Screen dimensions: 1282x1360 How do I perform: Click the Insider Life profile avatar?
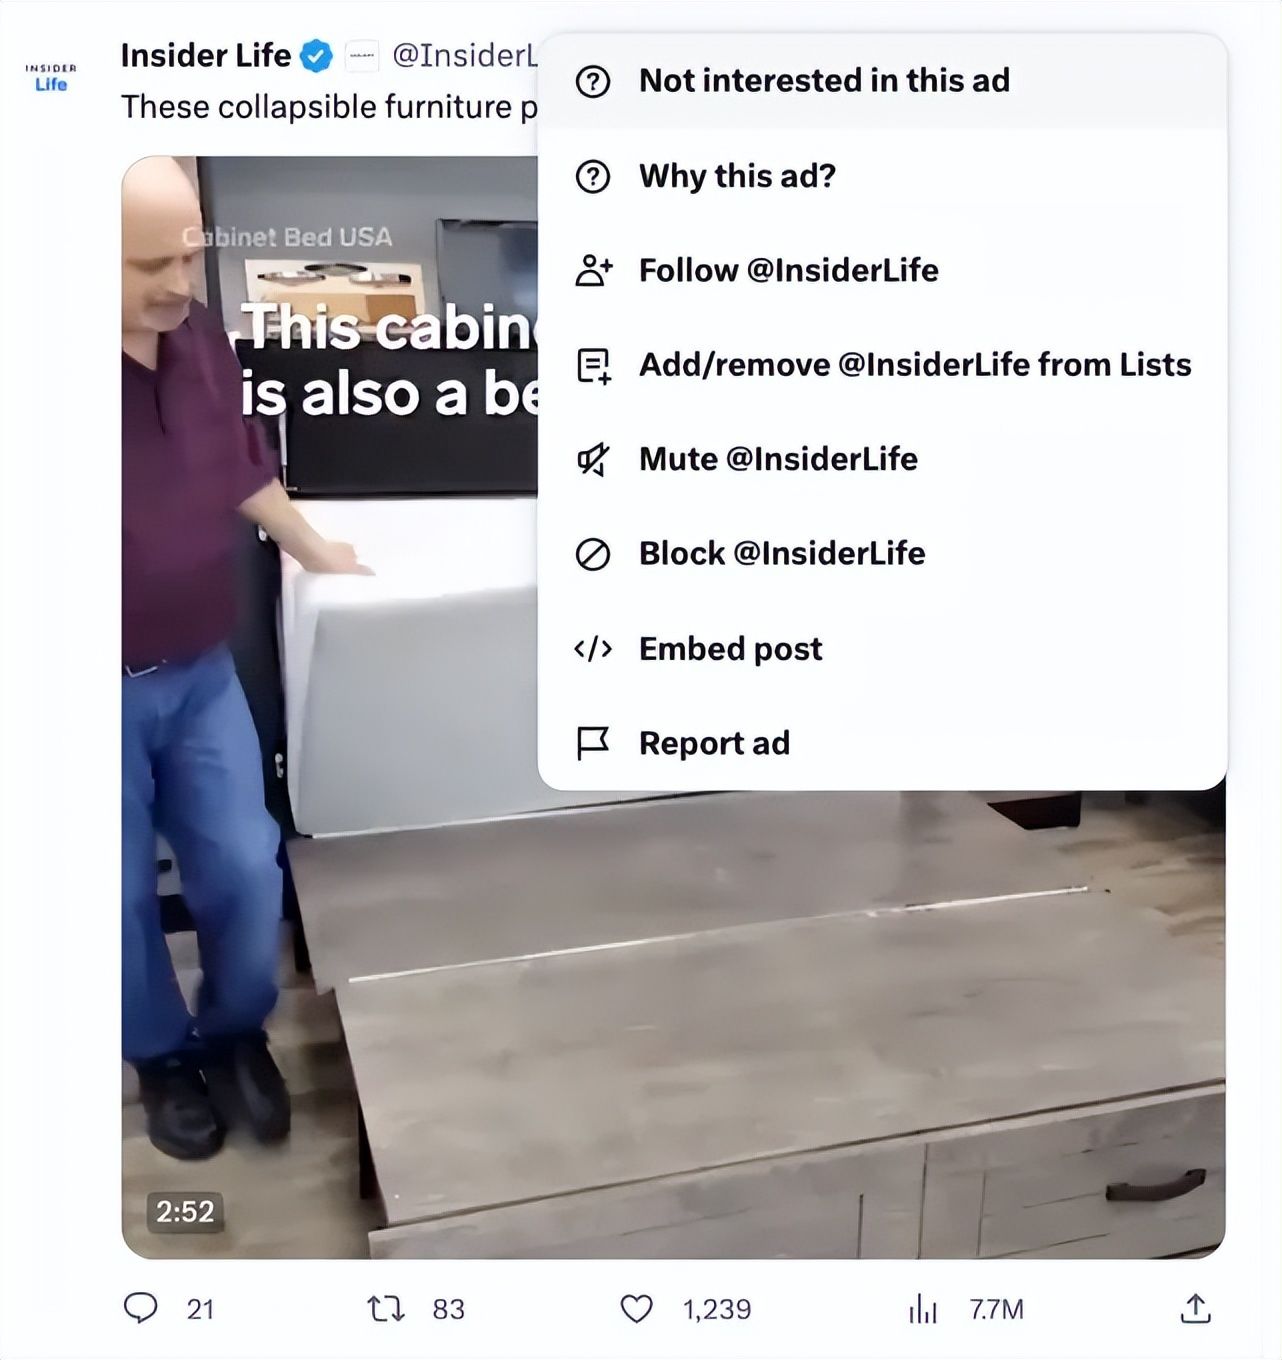[x=50, y=77]
